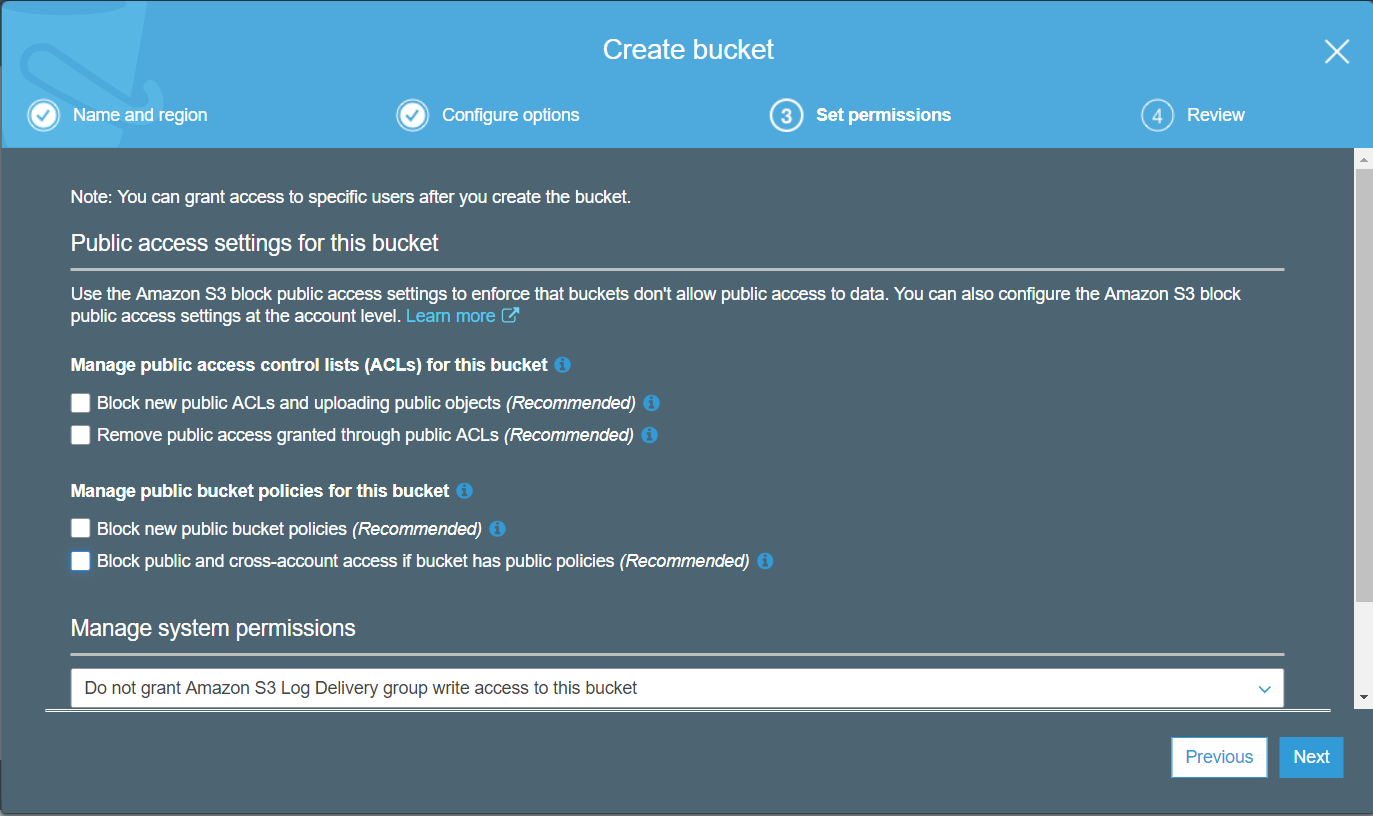The height and width of the screenshot is (816, 1373).
Task: Open the Learn more link
Action: click(x=450, y=316)
